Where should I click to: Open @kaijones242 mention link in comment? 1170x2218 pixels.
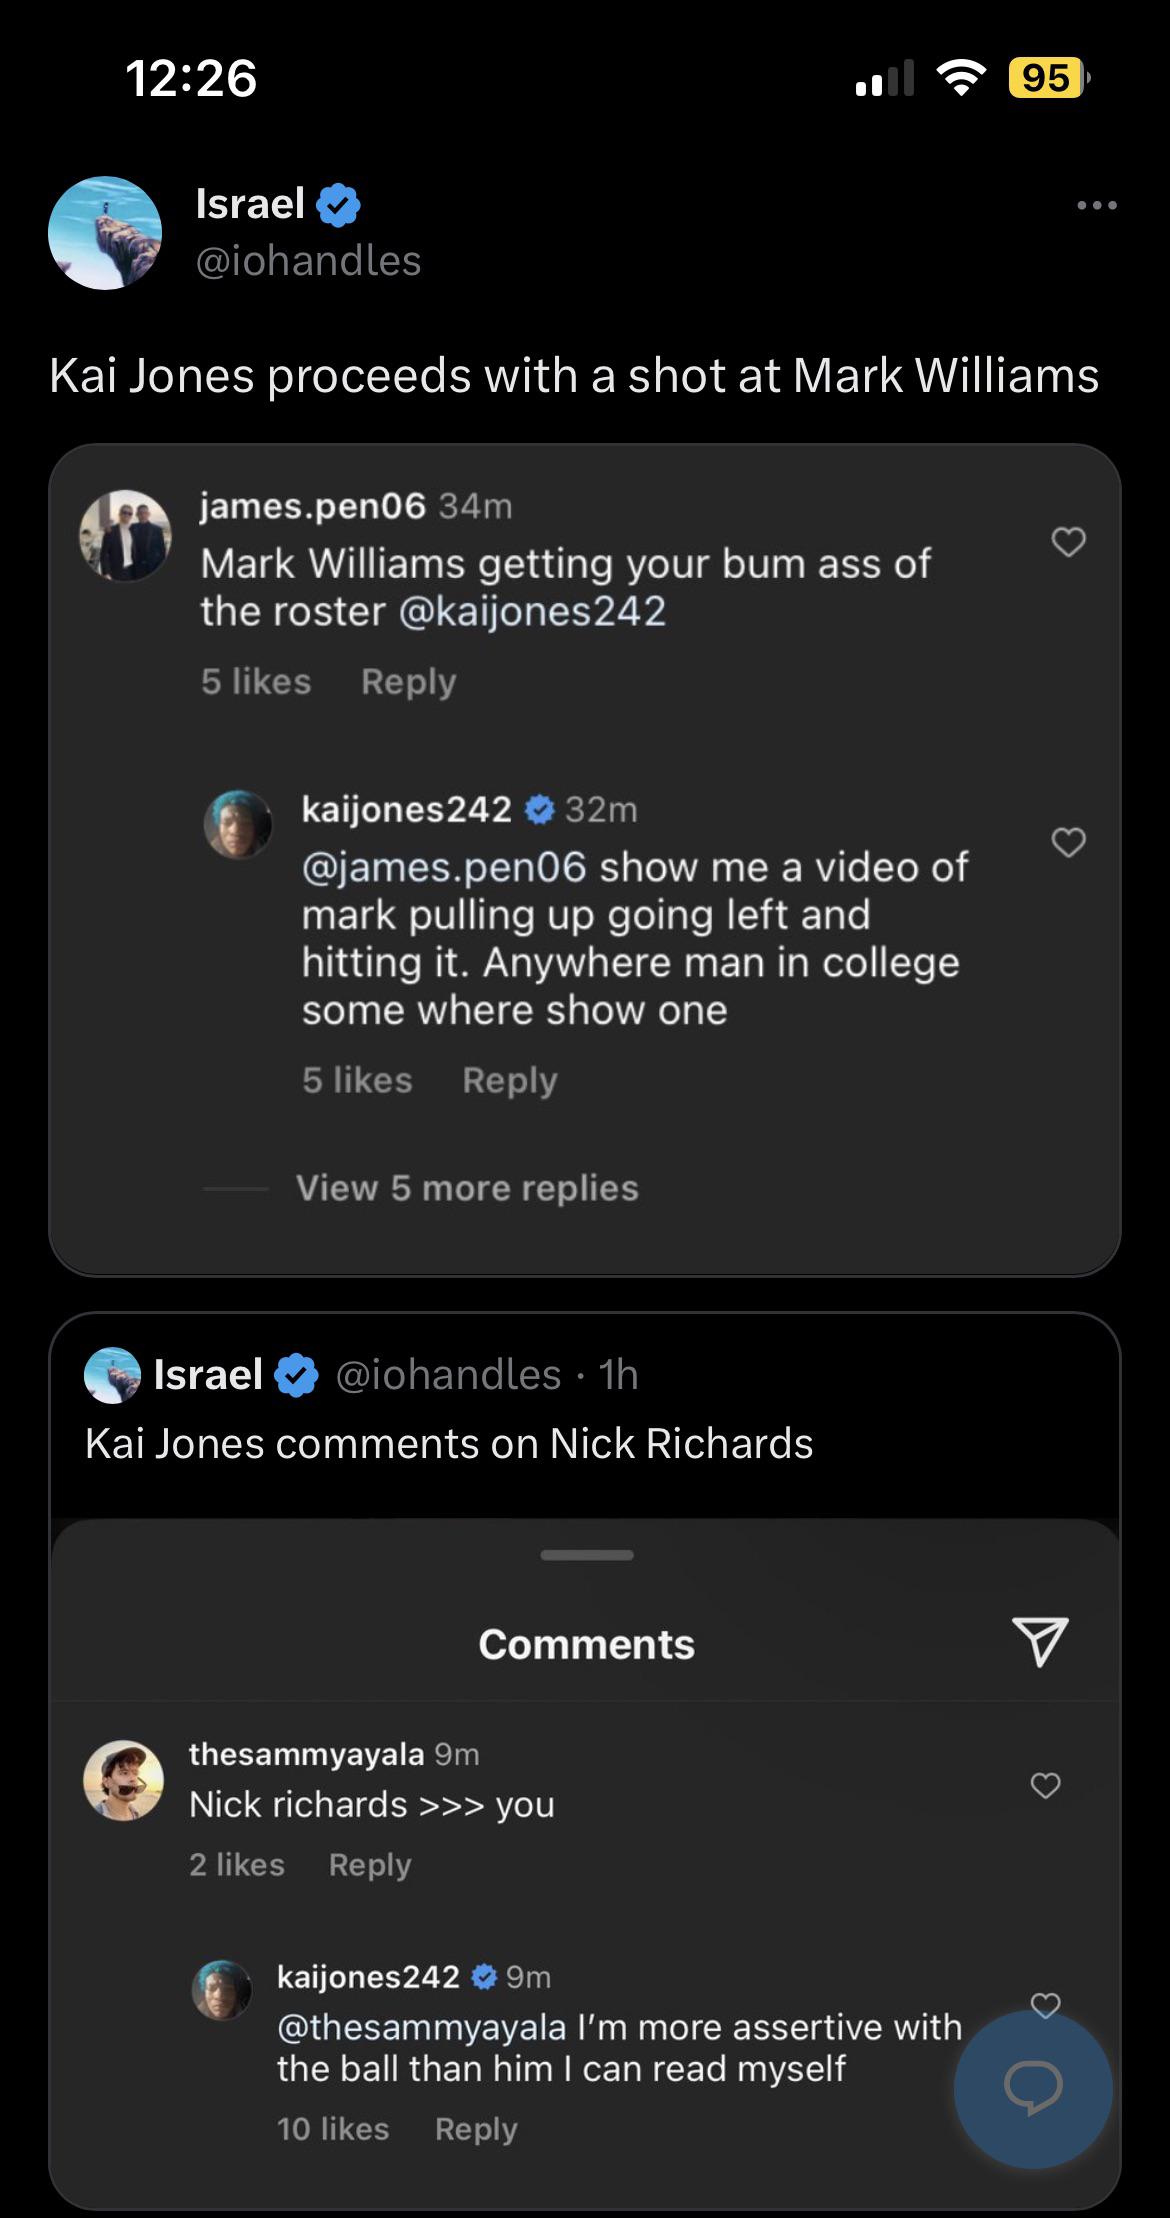(532, 611)
